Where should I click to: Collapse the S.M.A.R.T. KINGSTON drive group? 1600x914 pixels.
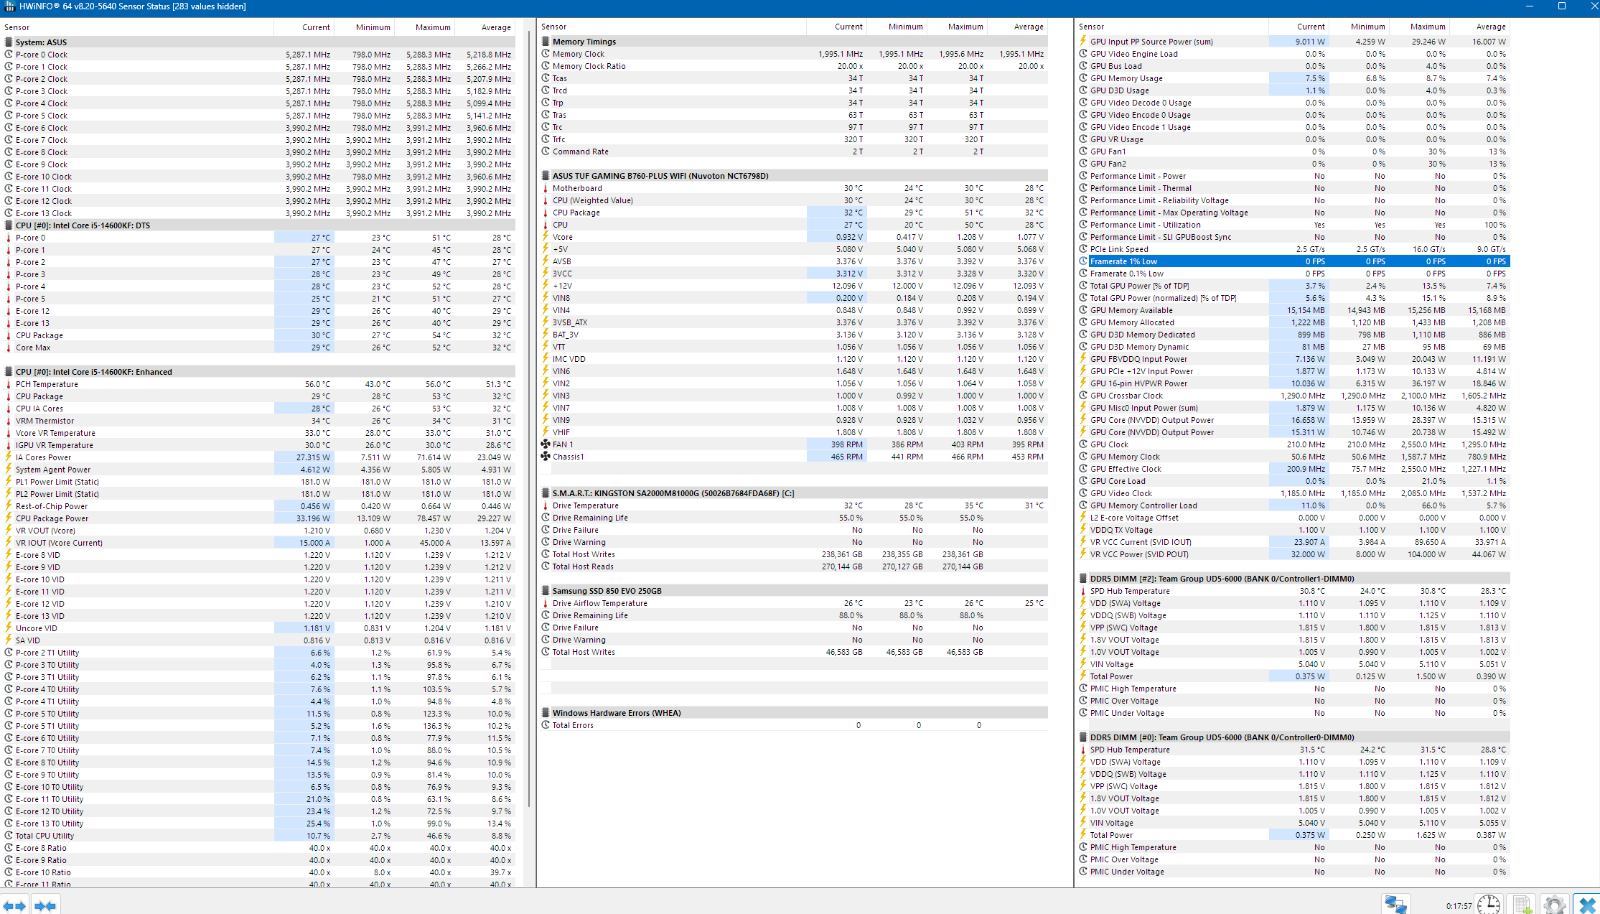click(546, 493)
